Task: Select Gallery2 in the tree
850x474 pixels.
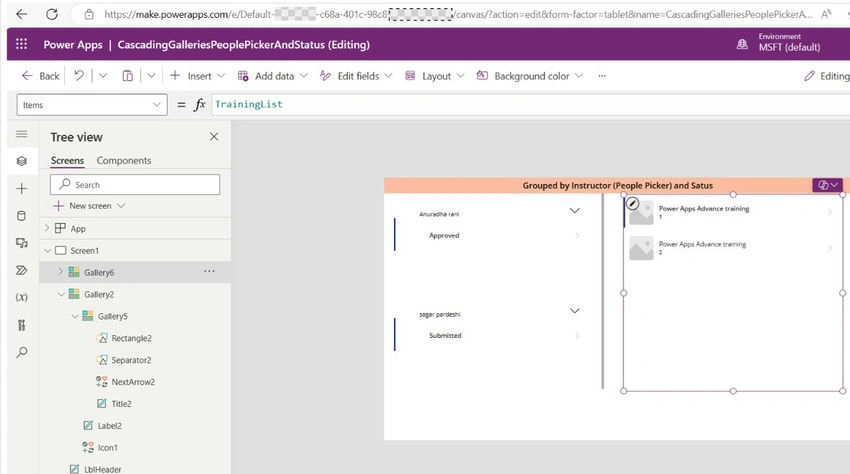Action: point(99,294)
